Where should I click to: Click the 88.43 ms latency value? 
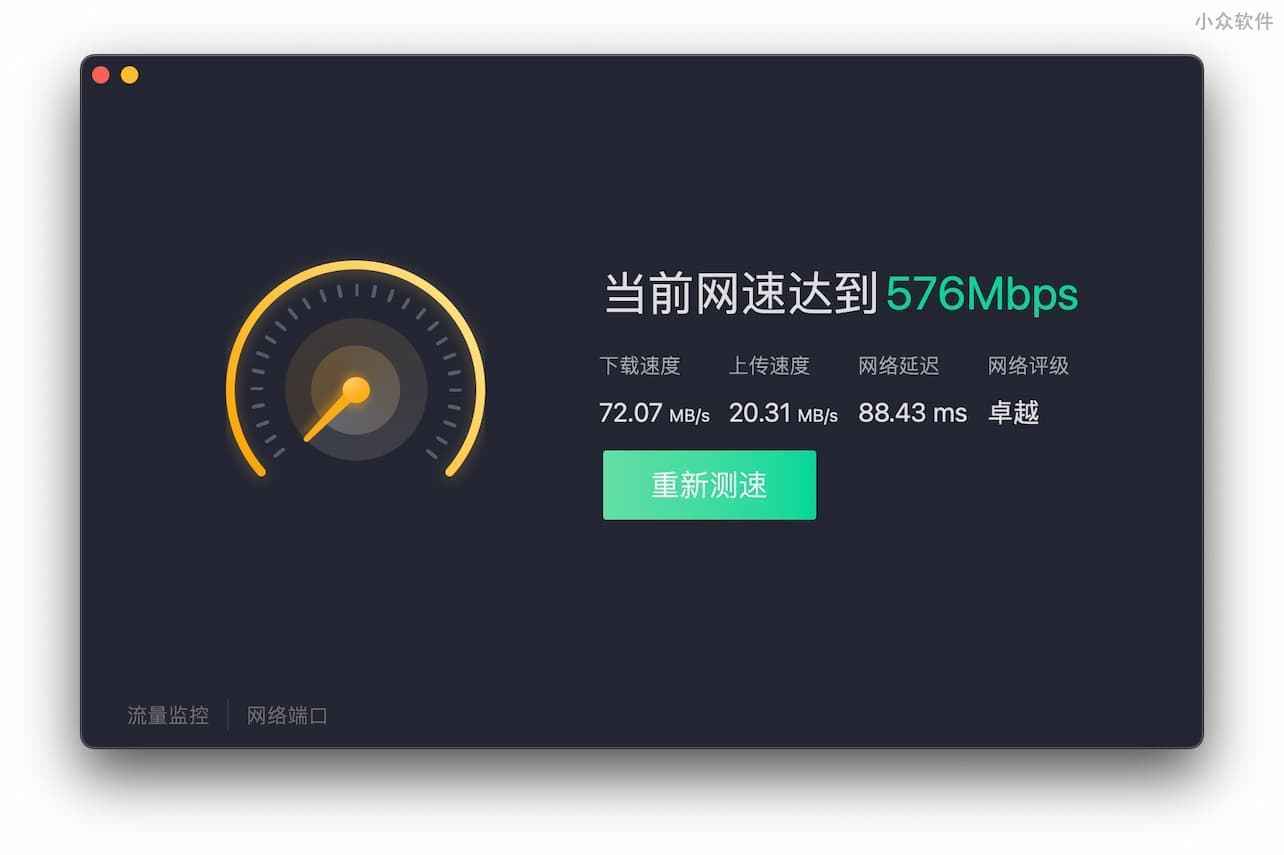pos(913,412)
